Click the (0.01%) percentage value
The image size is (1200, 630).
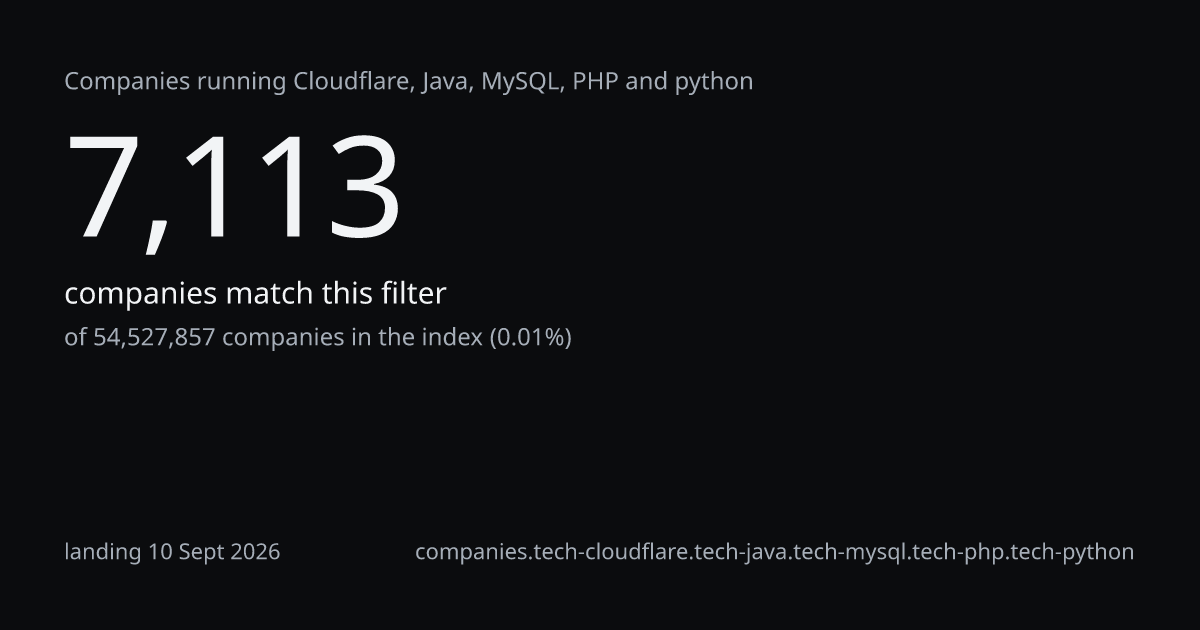(x=530, y=338)
